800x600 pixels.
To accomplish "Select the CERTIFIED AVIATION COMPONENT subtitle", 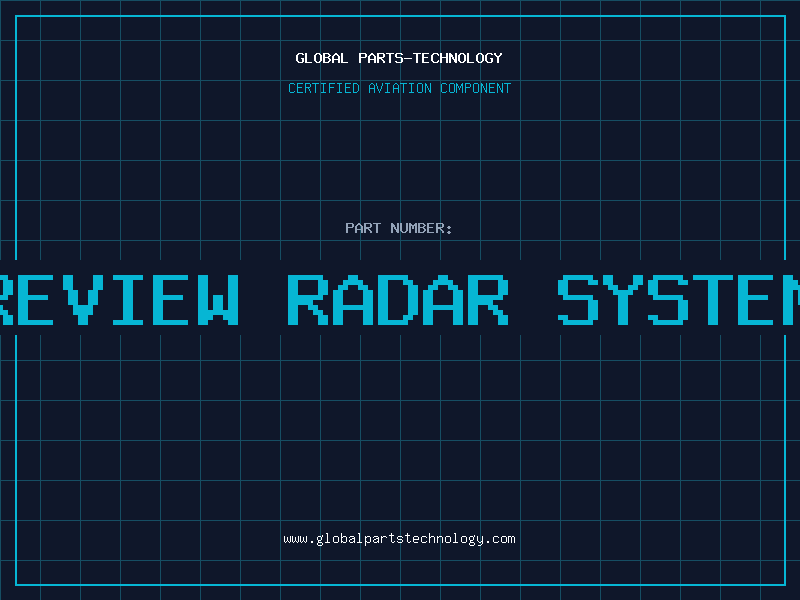I will (x=399, y=88).
